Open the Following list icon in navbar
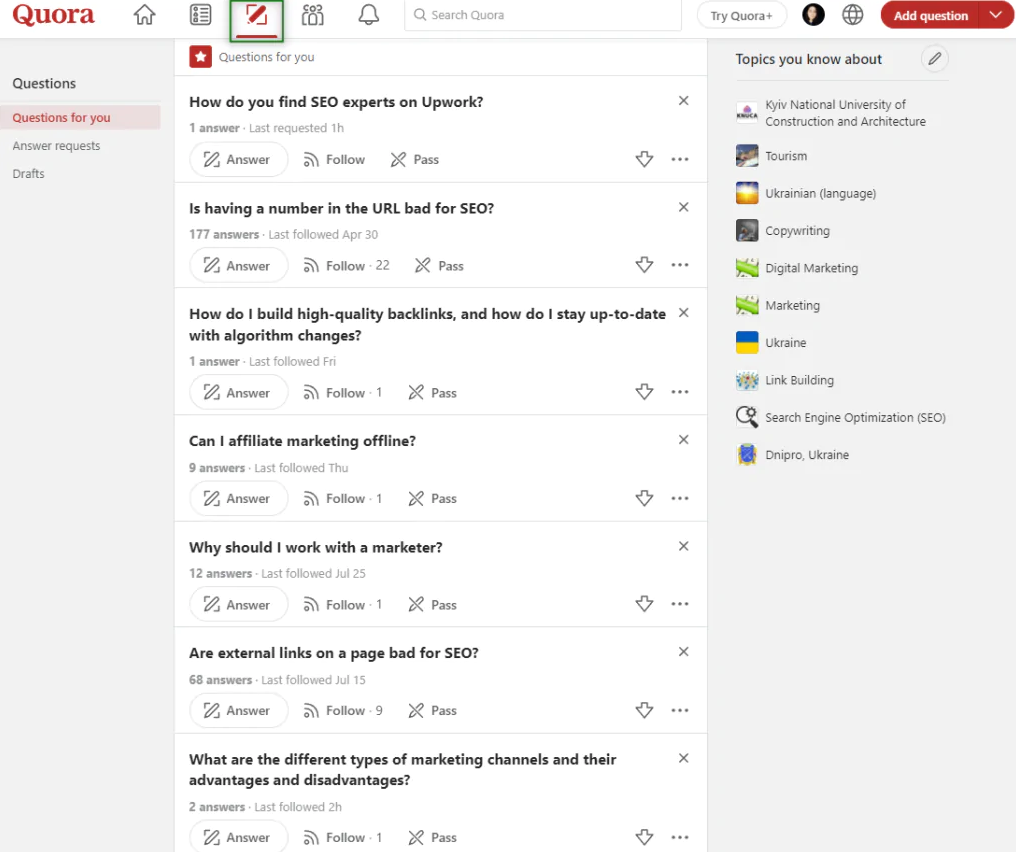Image resolution: width=1016 pixels, height=852 pixels. (x=201, y=15)
